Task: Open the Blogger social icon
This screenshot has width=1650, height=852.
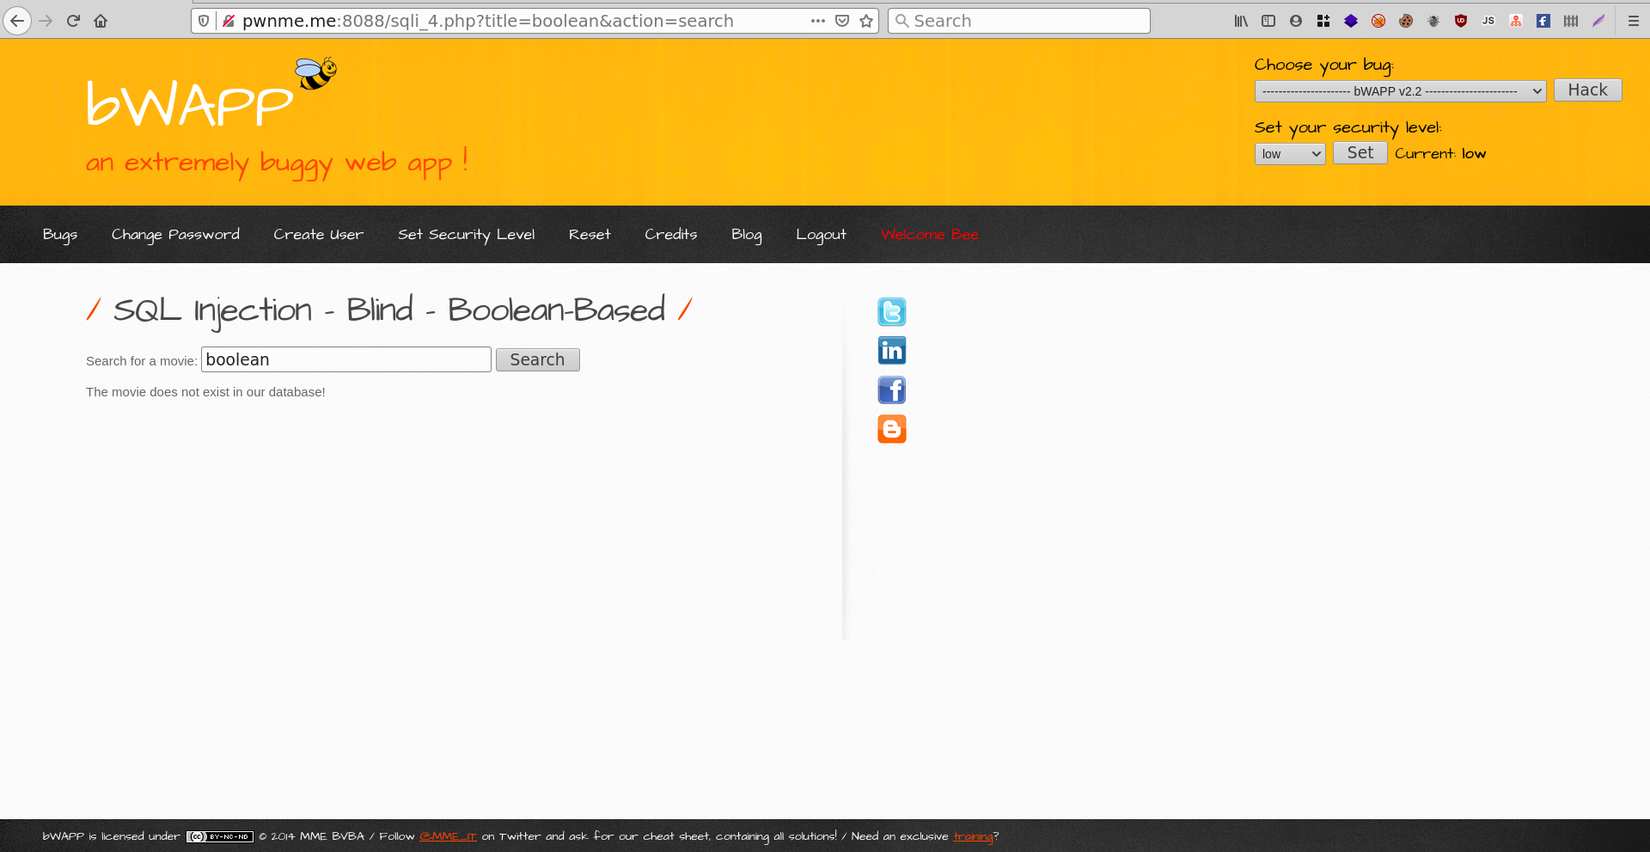Action: tap(892, 429)
